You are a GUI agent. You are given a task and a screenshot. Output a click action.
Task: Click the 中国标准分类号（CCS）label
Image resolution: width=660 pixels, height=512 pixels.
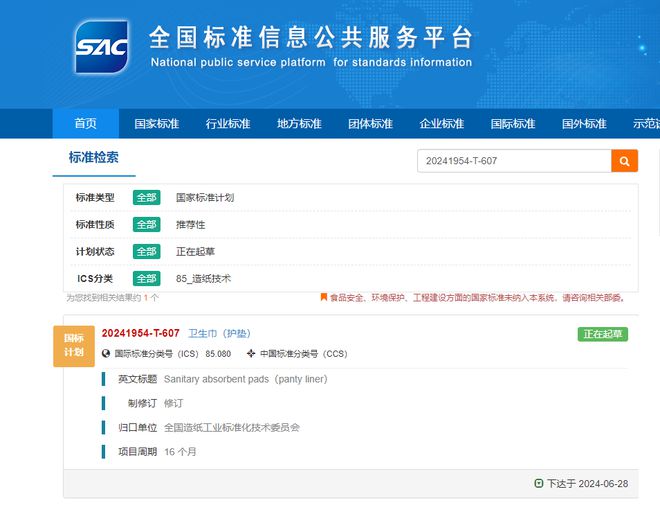coord(303,354)
